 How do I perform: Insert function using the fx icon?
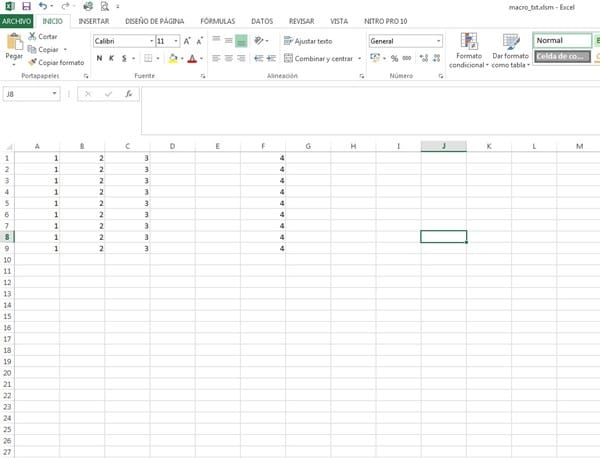[129, 94]
